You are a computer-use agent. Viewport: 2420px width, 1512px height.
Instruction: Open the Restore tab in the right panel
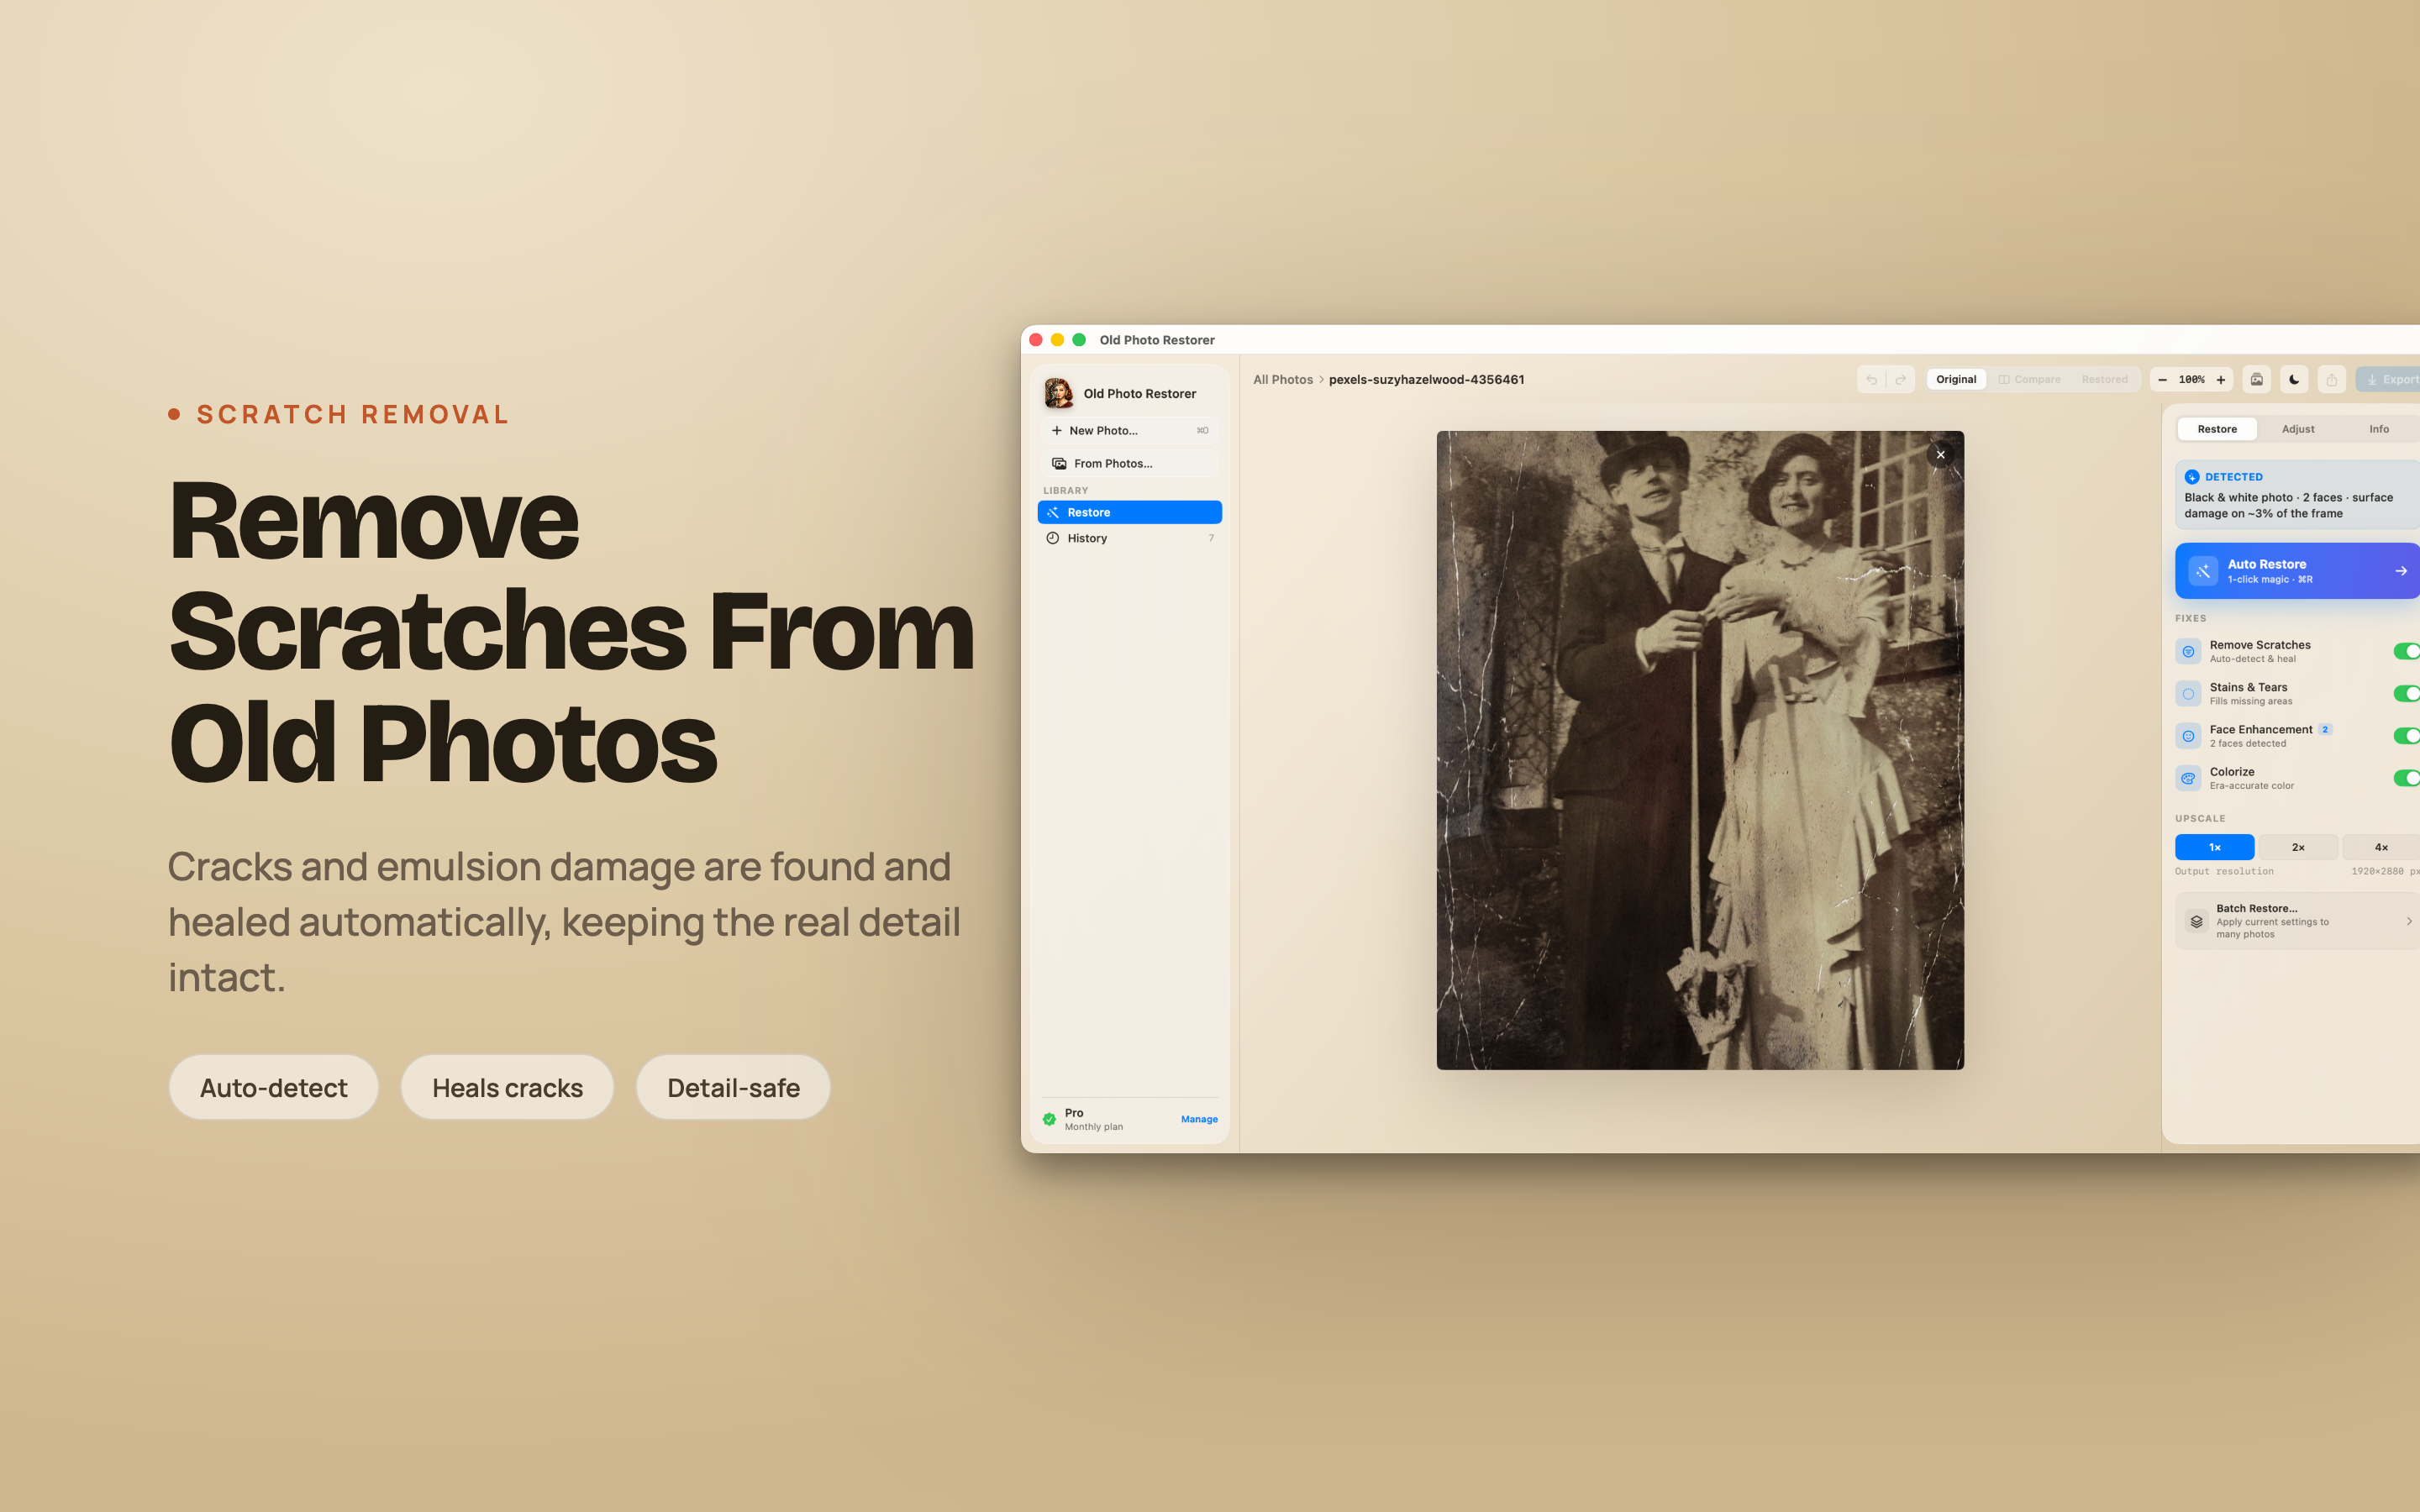pos(2217,429)
